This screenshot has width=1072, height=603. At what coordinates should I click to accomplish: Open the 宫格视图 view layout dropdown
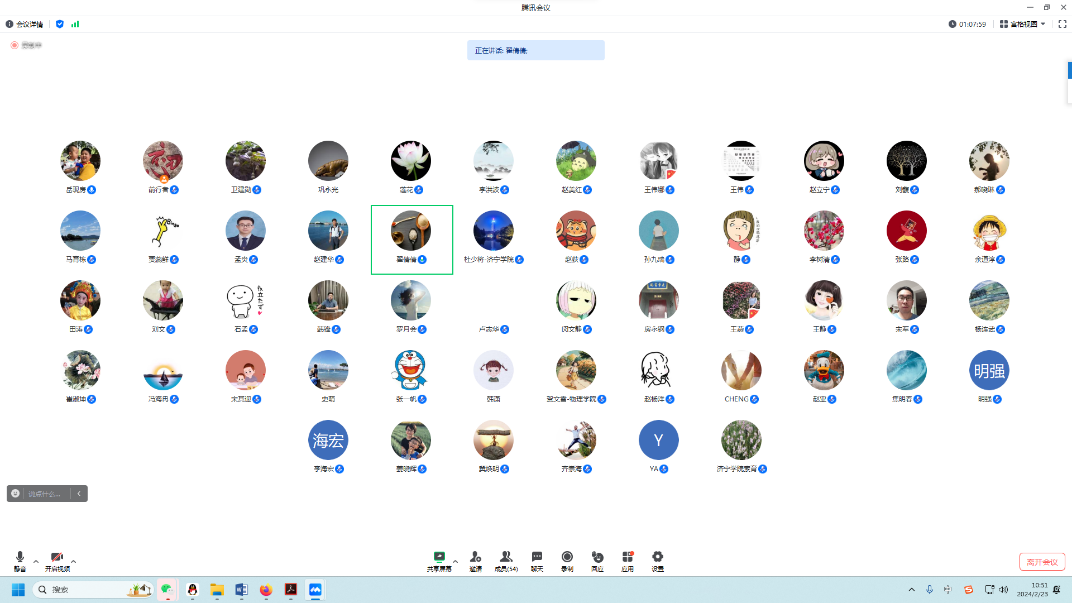pos(1022,24)
